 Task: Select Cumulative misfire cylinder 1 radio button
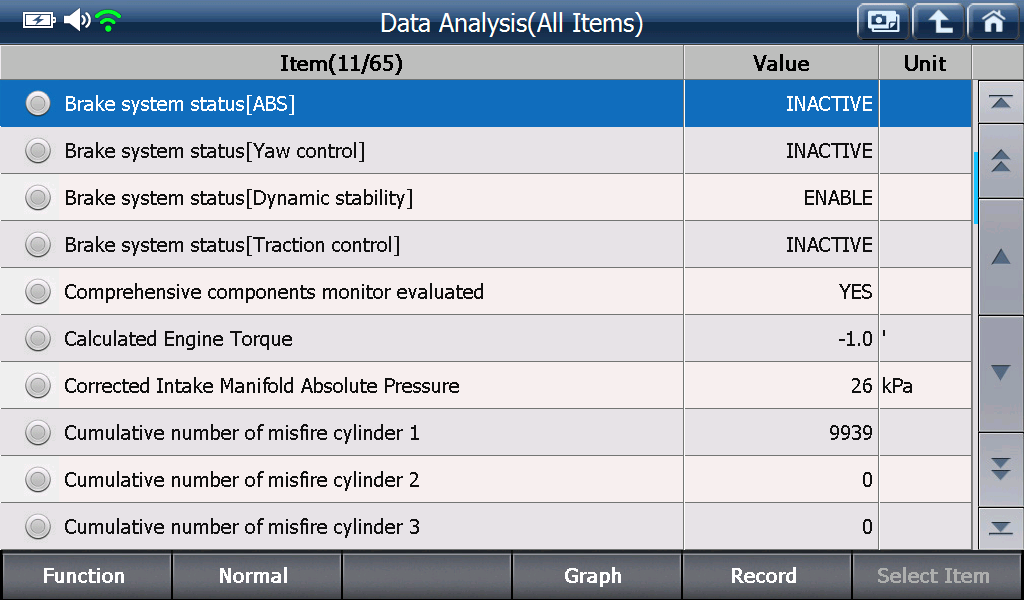point(38,433)
